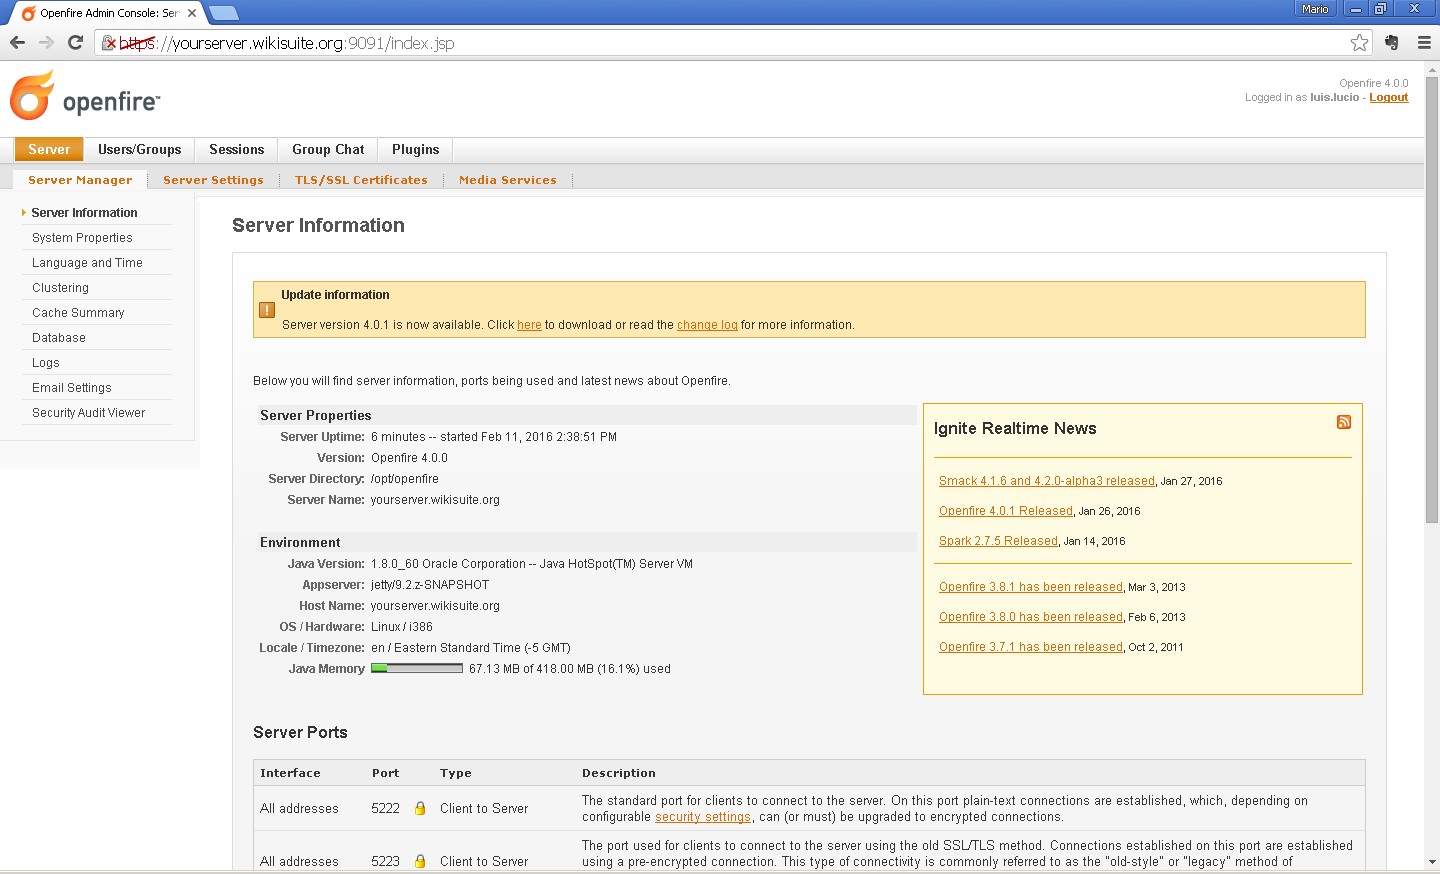Click the Evernote extension icon
Image resolution: width=1440 pixels, height=874 pixels.
pos(1392,42)
